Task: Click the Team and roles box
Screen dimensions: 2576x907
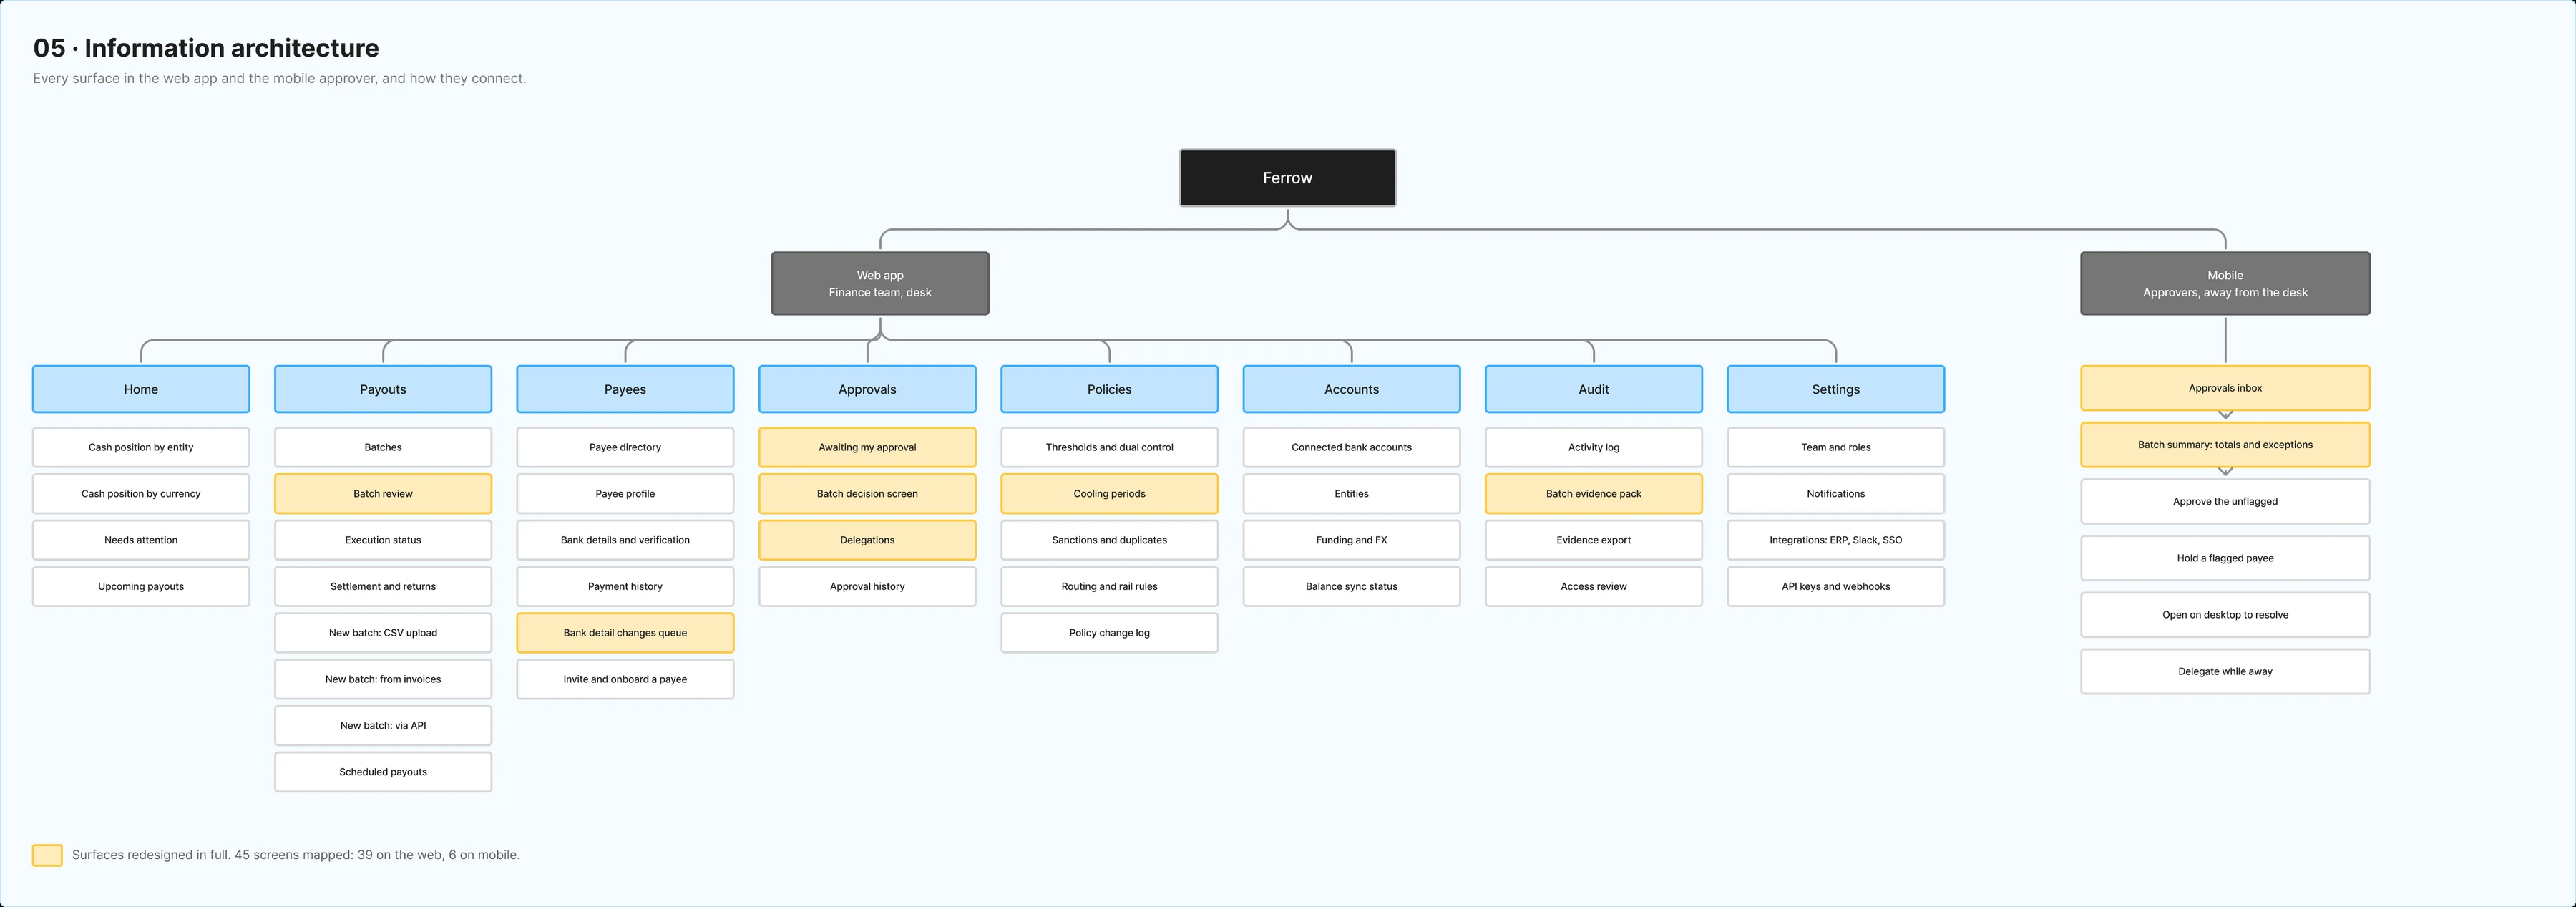Action: click(x=1836, y=447)
